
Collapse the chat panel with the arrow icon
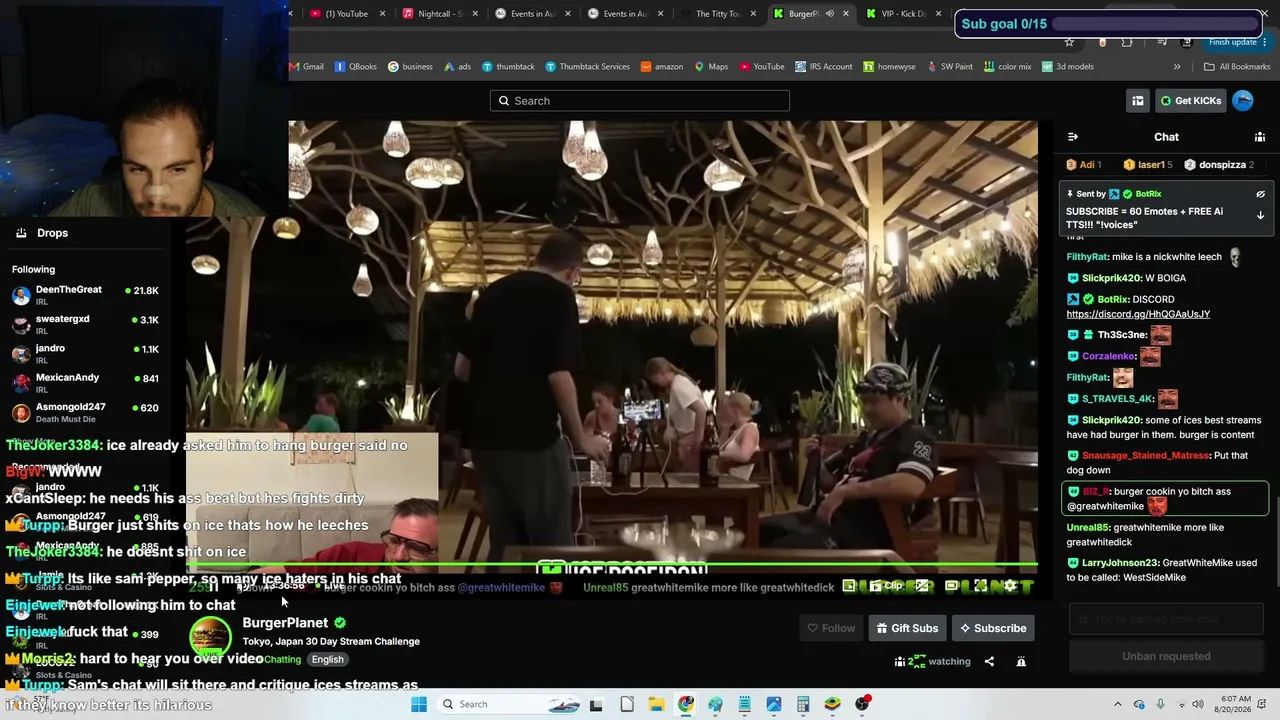1073,137
